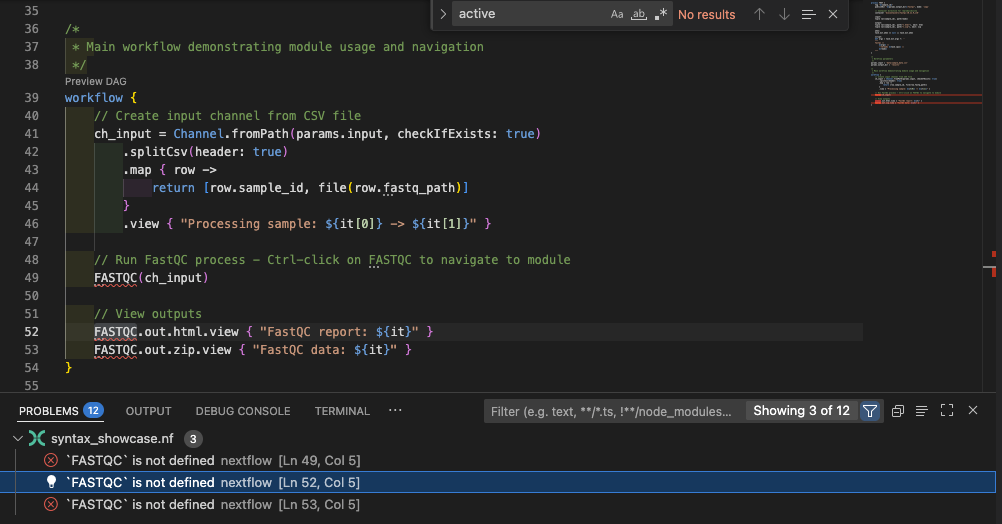Open additional panel views ellipsis

tap(395, 411)
